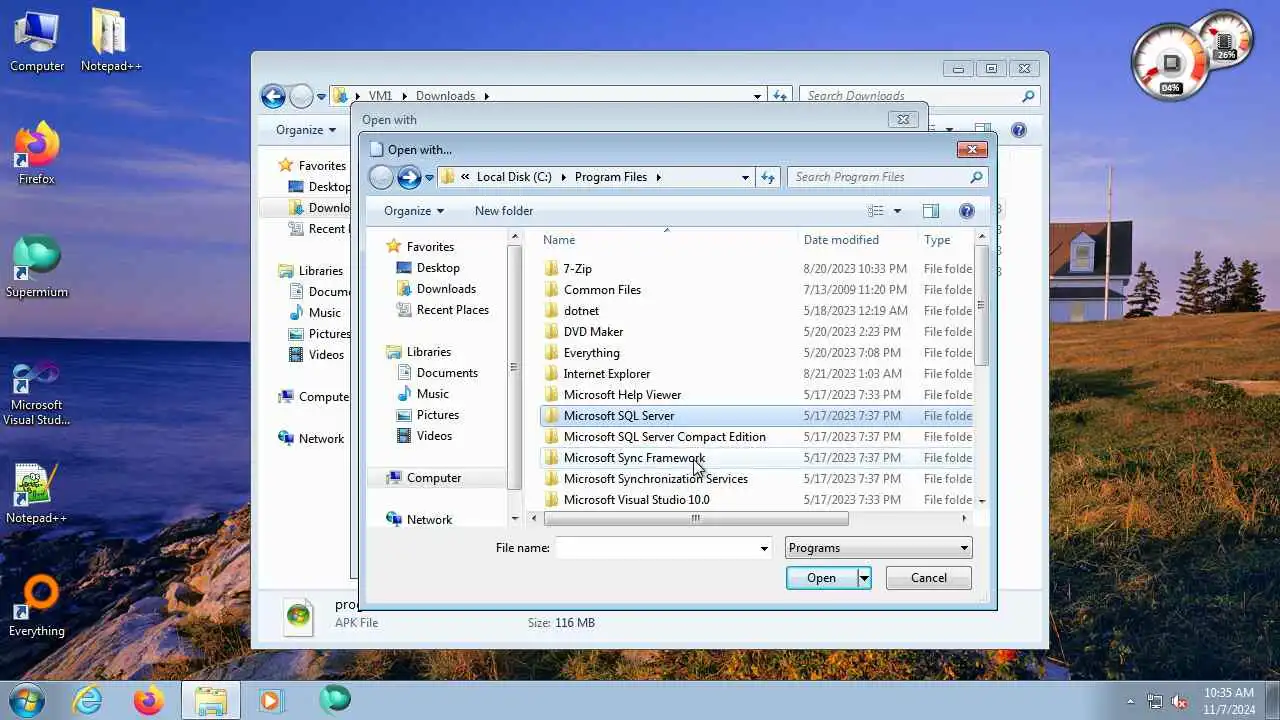Click the File name input field
The image size is (1280, 720).
pos(656,548)
